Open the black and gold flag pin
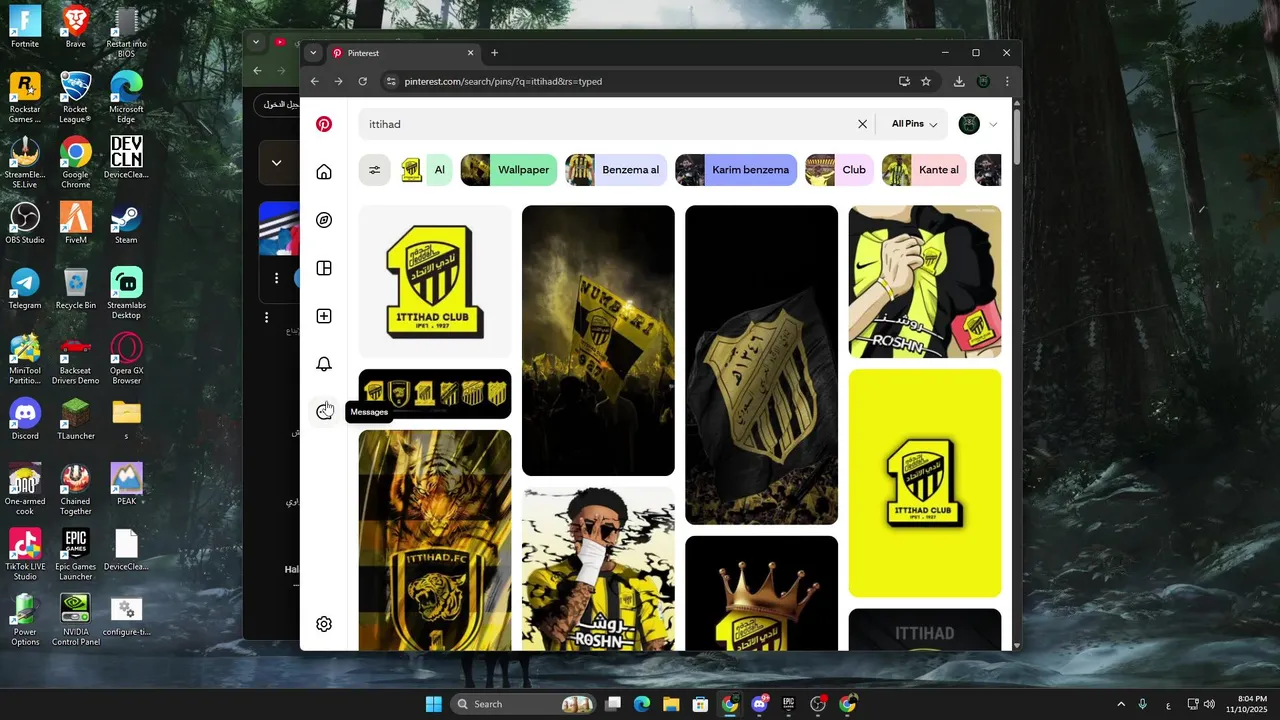 761,364
